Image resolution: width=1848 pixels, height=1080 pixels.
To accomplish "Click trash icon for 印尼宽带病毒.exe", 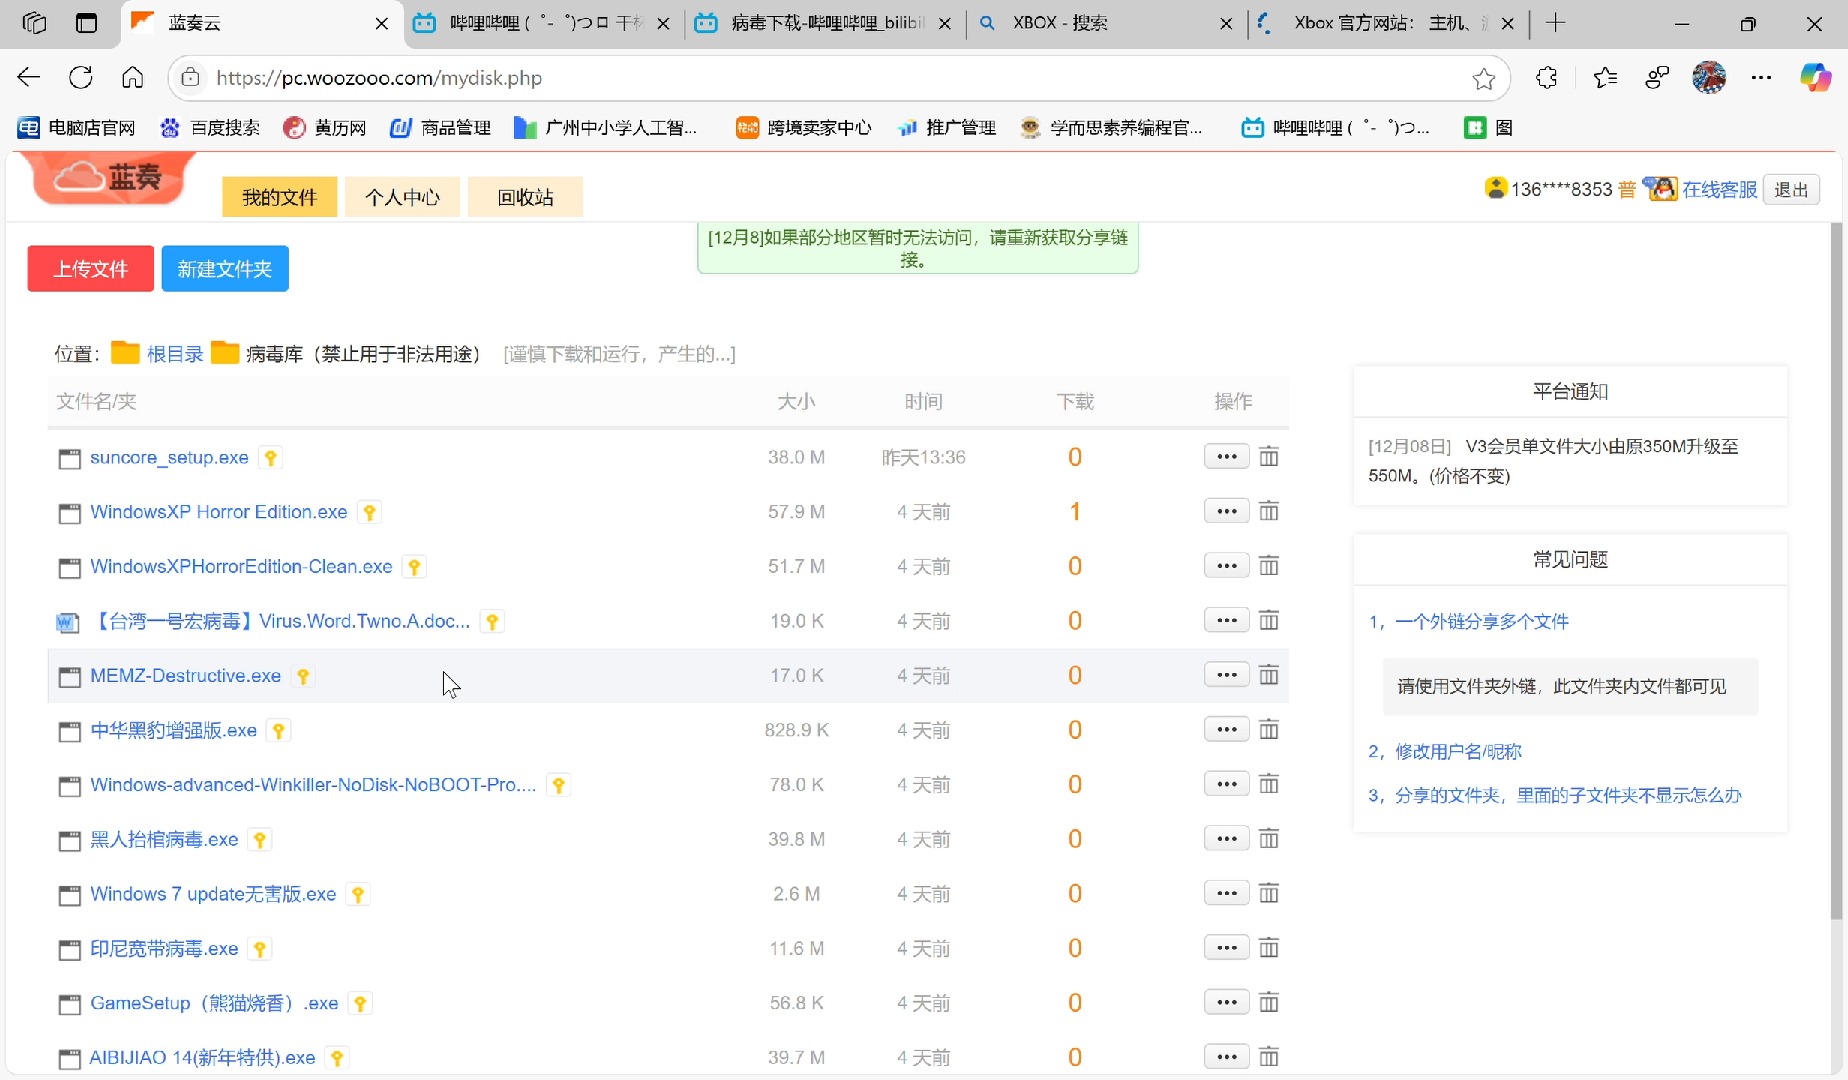I will pyautogui.click(x=1269, y=948).
